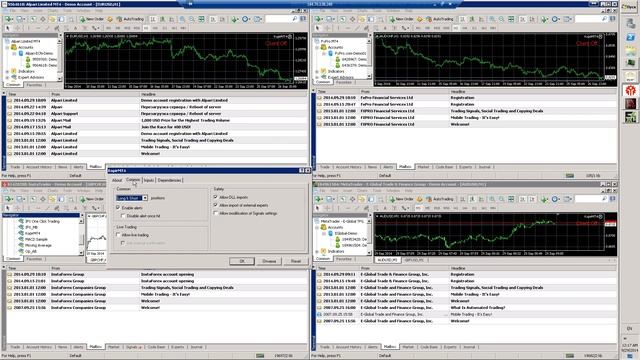Select bar chart icon in E-Global window
Image resolution: width=640 pixels, height=360 pixels.
tap(462, 199)
